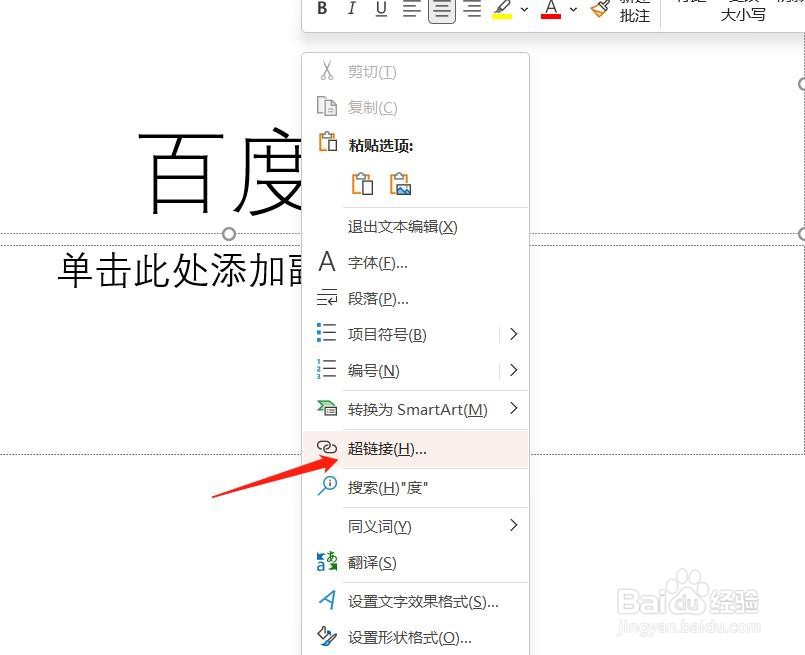
Task: Click clipboard icon beside 粘贴选项
Action: (x=328, y=142)
